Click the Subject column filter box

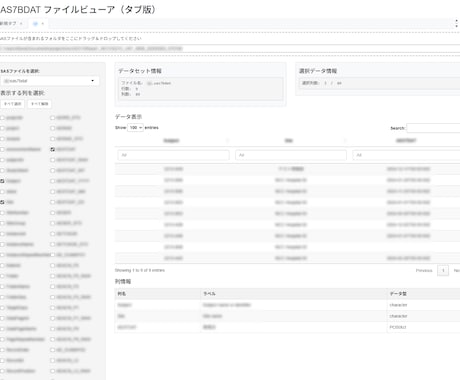coord(173,155)
